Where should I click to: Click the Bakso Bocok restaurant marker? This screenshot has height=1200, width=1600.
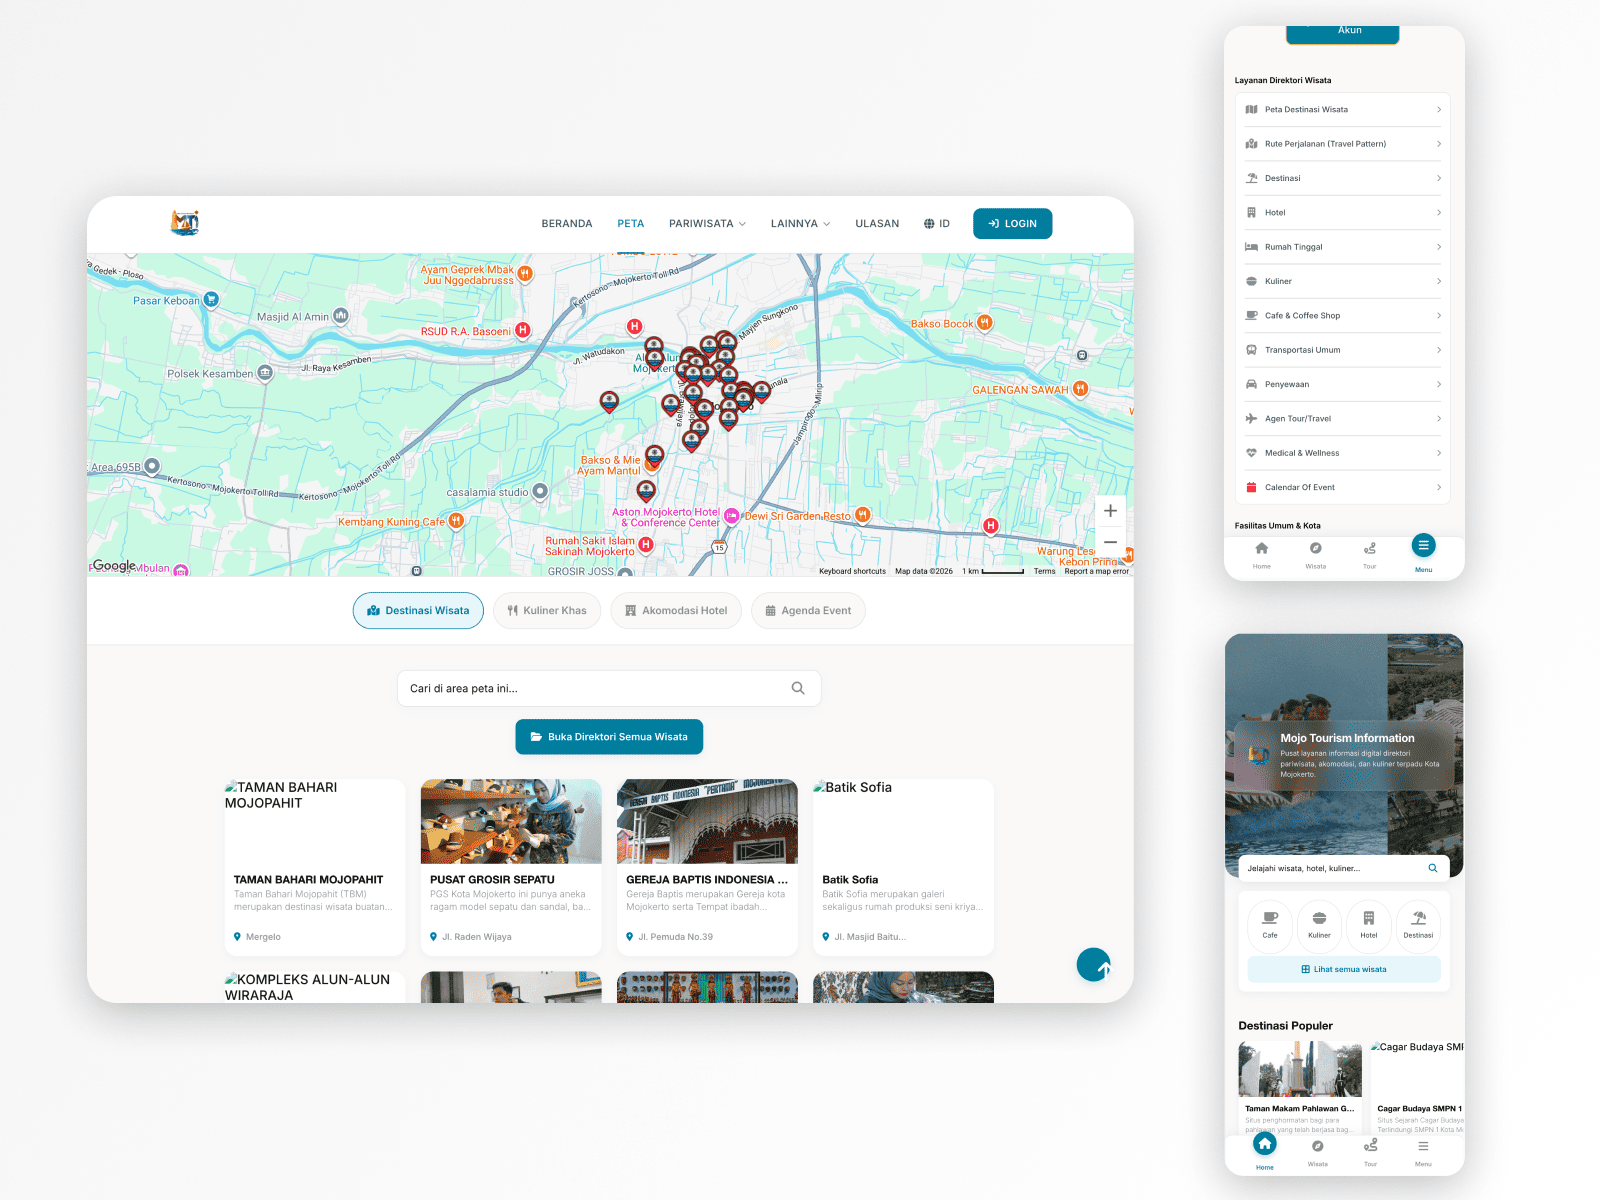[985, 322]
